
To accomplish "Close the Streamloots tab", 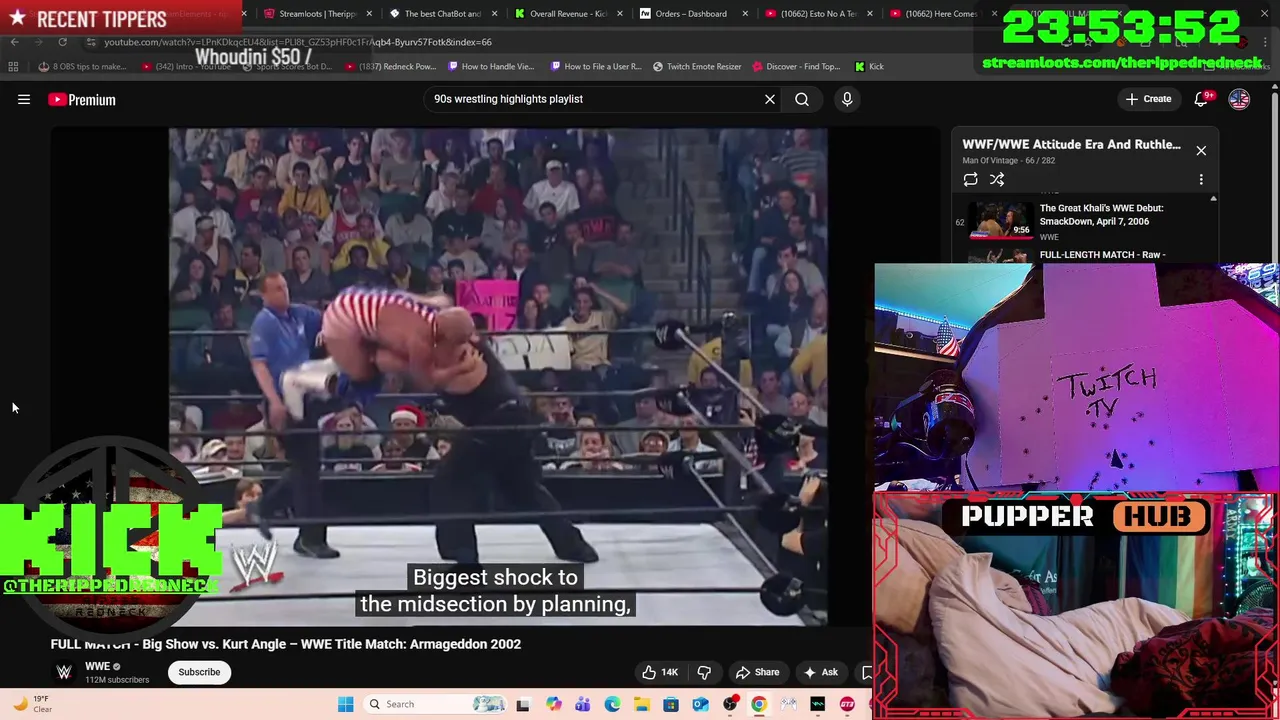I will (x=369, y=14).
